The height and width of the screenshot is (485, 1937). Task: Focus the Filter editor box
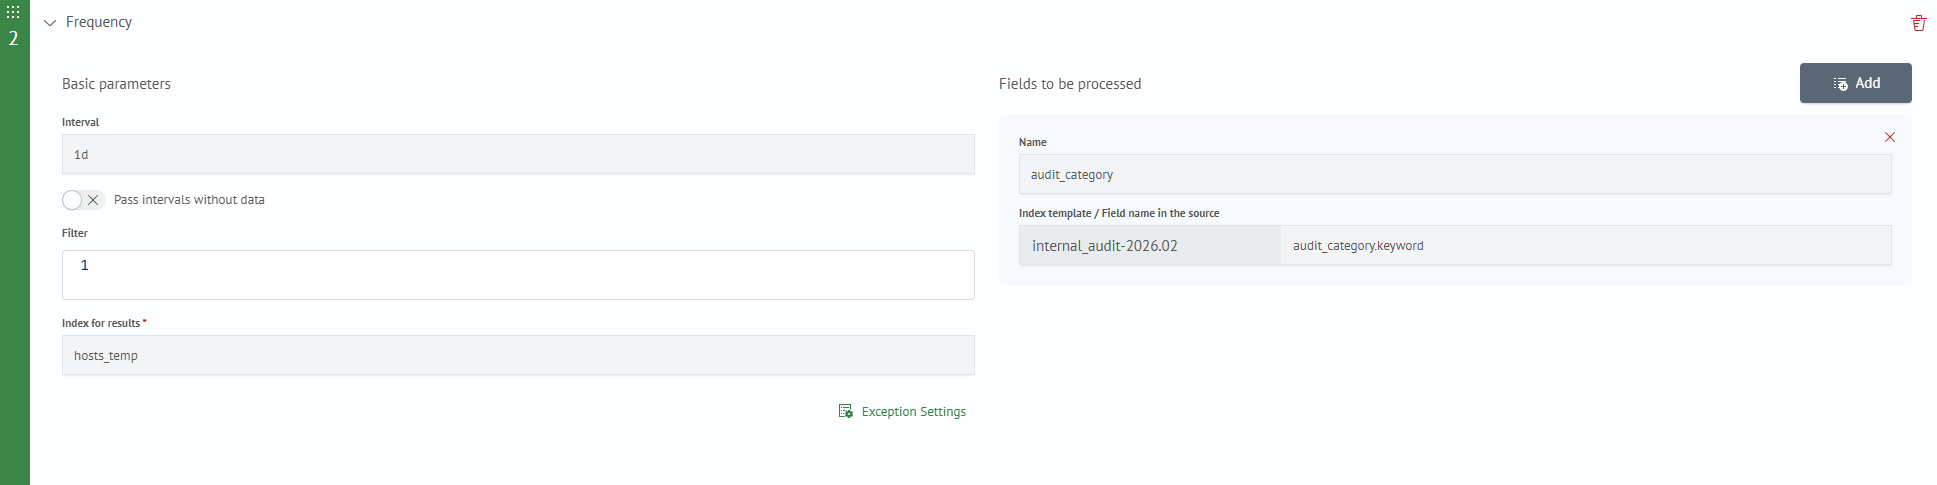click(x=530, y=275)
